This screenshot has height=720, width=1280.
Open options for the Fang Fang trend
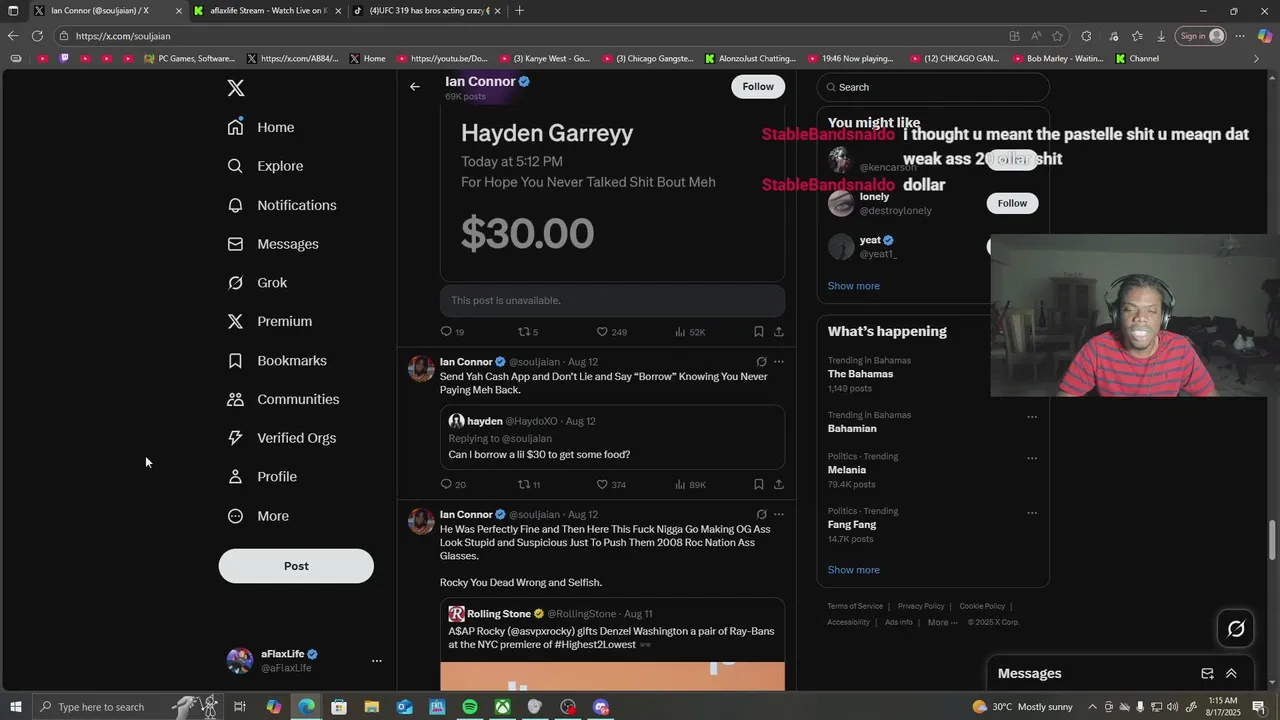point(1032,513)
